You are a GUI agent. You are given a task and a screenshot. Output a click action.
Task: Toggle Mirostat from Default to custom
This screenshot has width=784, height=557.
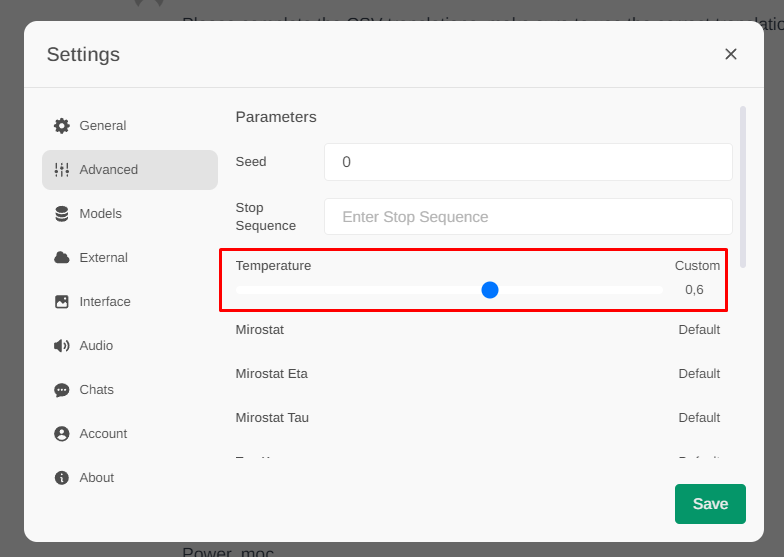(699, 330)
